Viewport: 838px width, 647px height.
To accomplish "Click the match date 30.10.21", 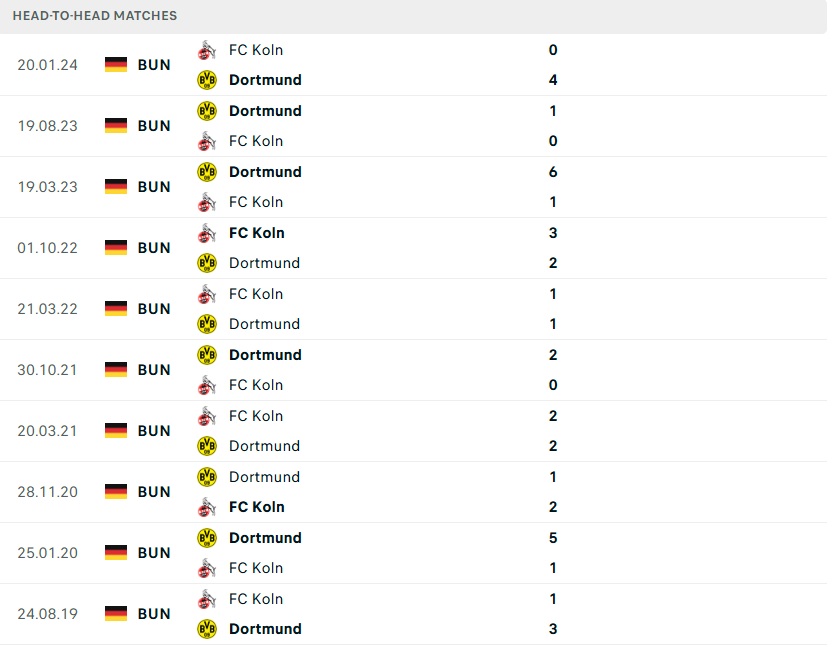I will pyautogui.click(x=47, y=370).
